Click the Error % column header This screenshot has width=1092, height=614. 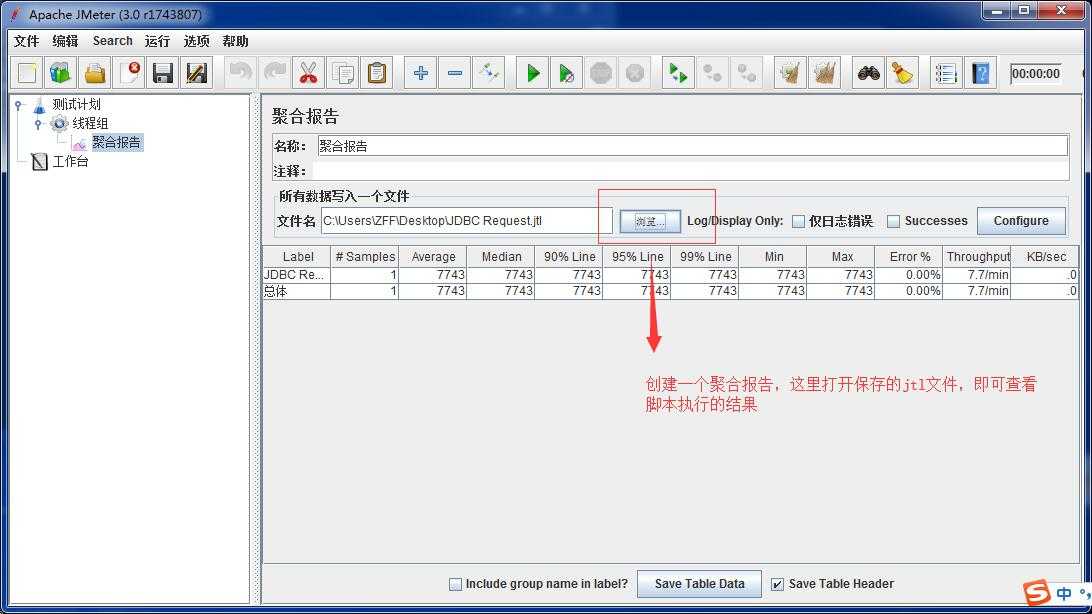point(909,256)
